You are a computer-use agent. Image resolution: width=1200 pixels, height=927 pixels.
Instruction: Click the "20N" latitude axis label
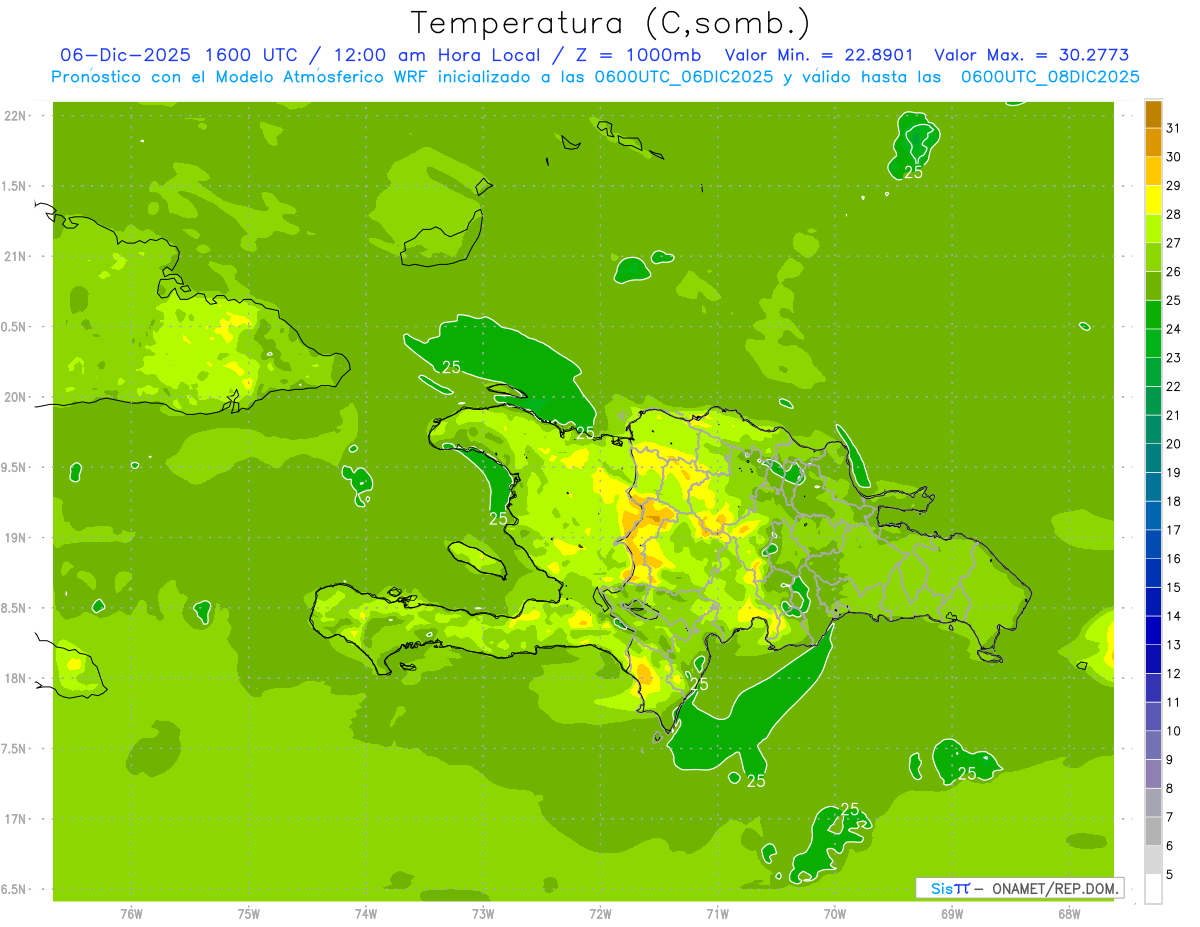pyautogui.click(x=15, y=397)
